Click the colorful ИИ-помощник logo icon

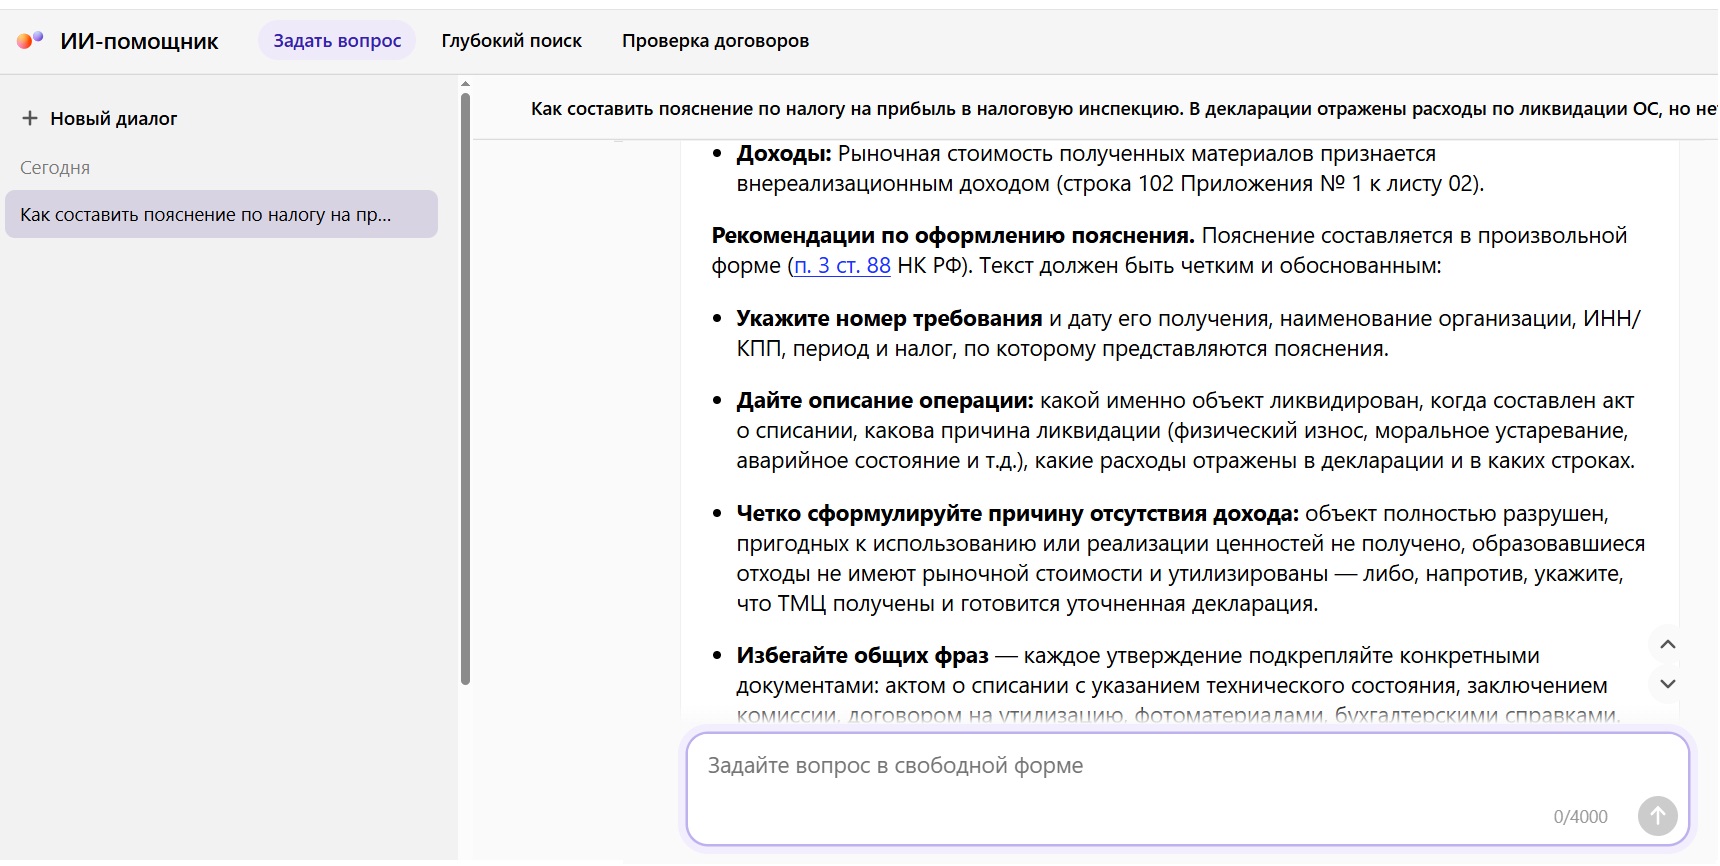coord(30,40)
